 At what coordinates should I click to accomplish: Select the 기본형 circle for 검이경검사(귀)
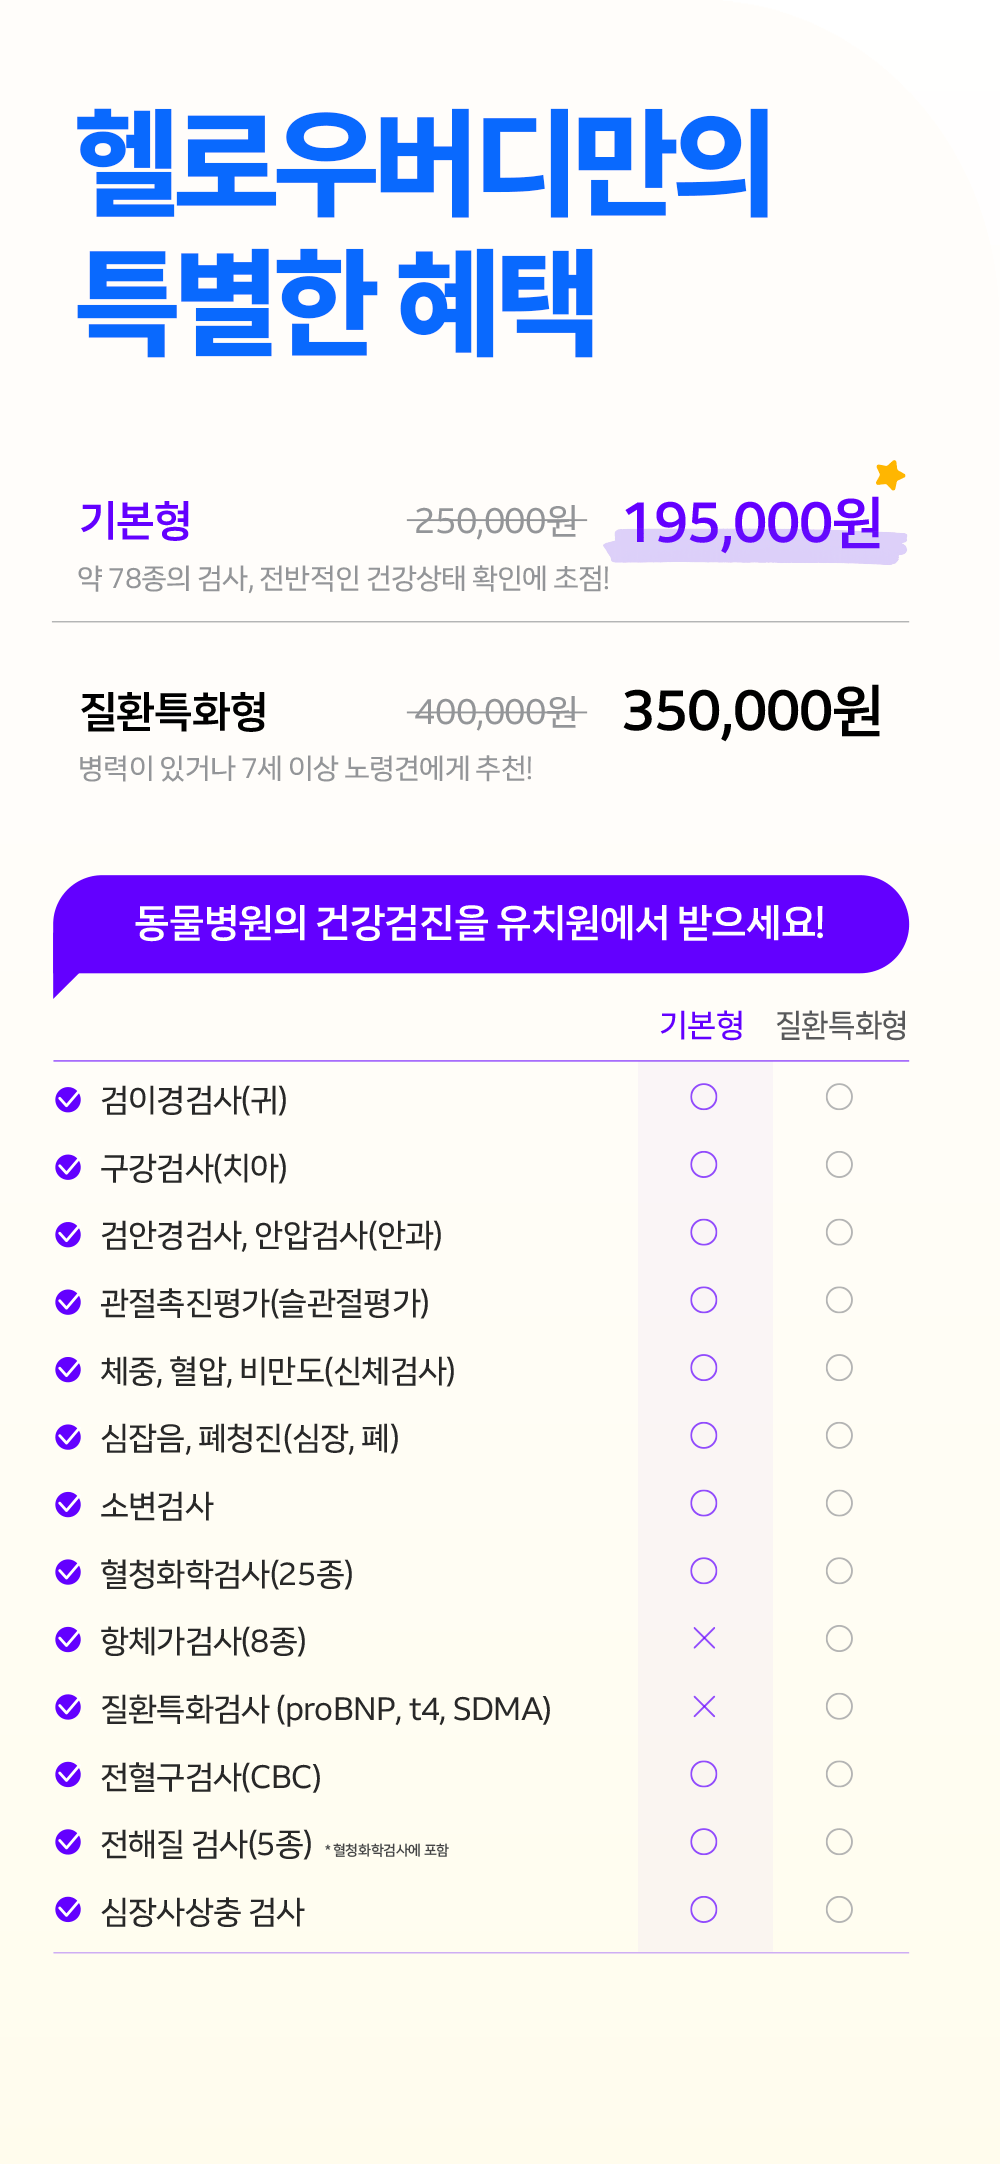tap(704, 1097)
